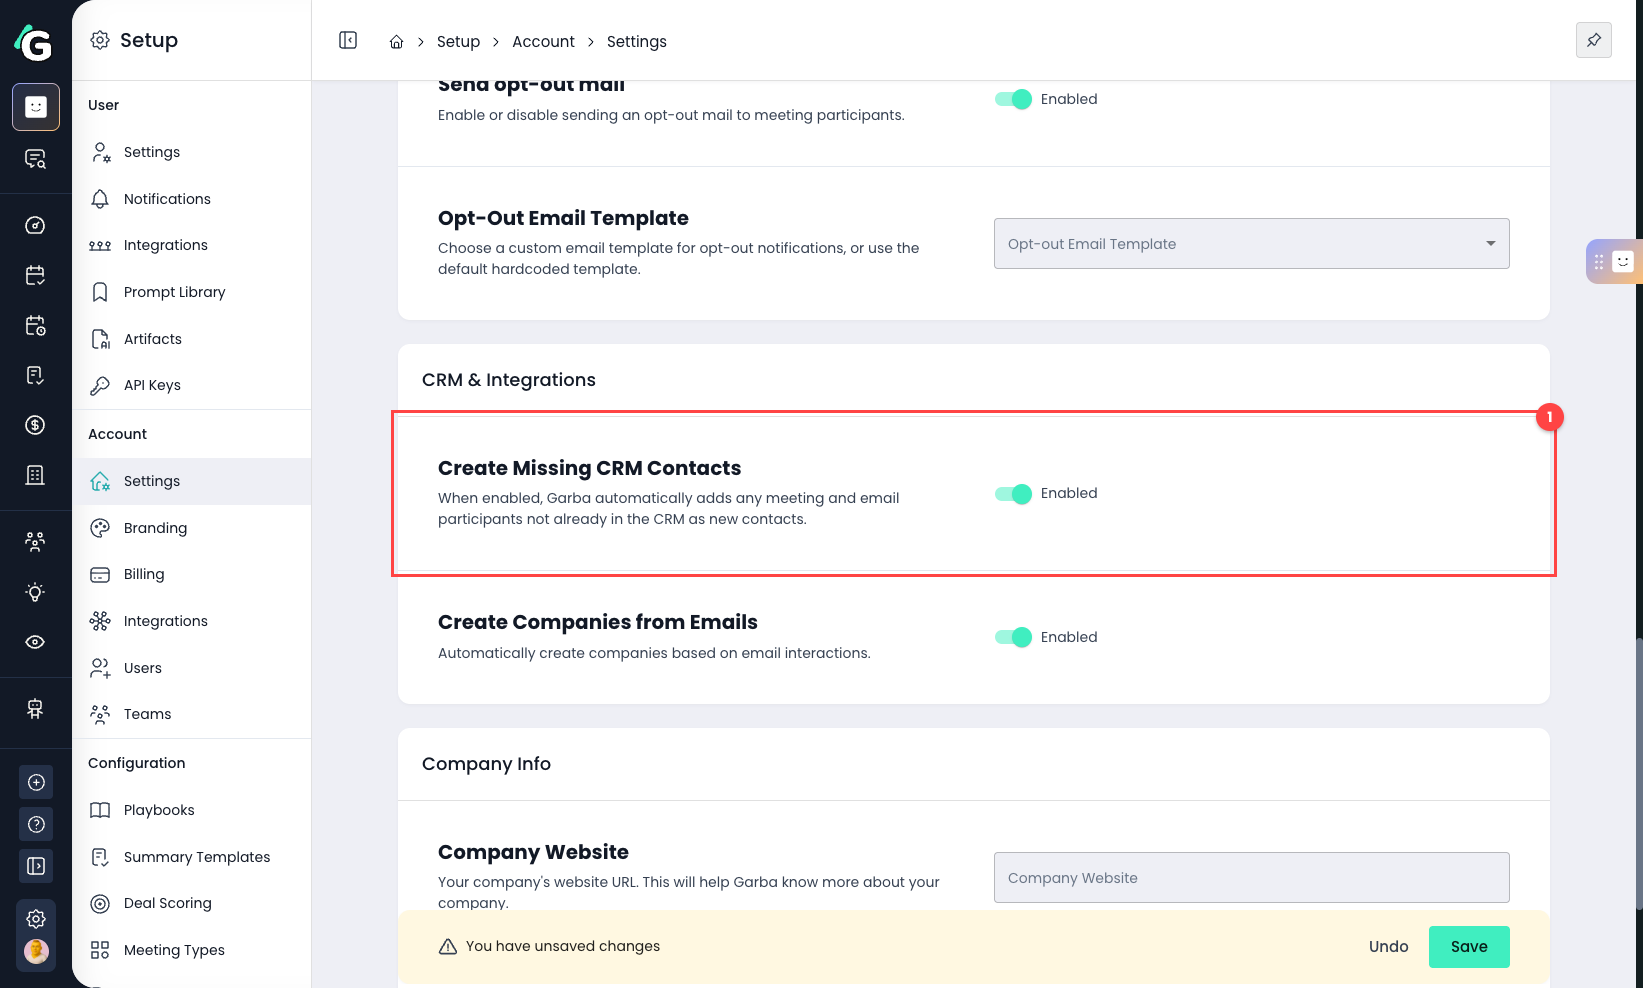Open the eye watch icon in rail

click(36, 642)
